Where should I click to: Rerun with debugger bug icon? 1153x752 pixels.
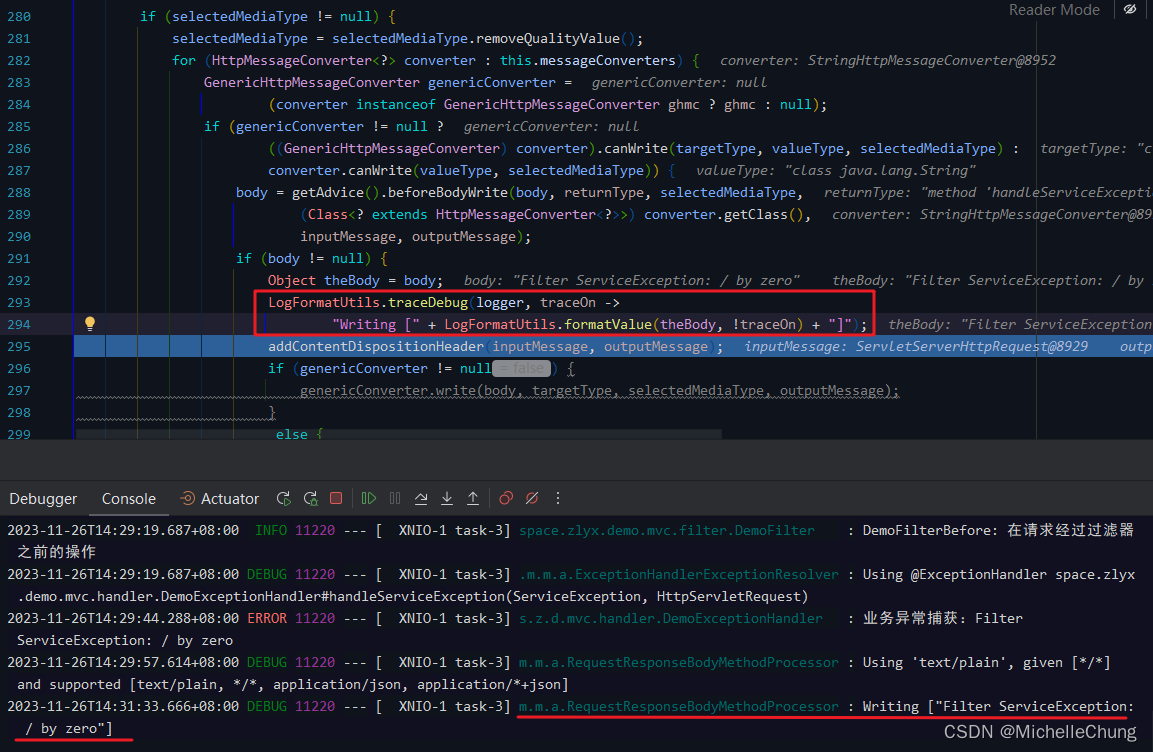[310, 498]
